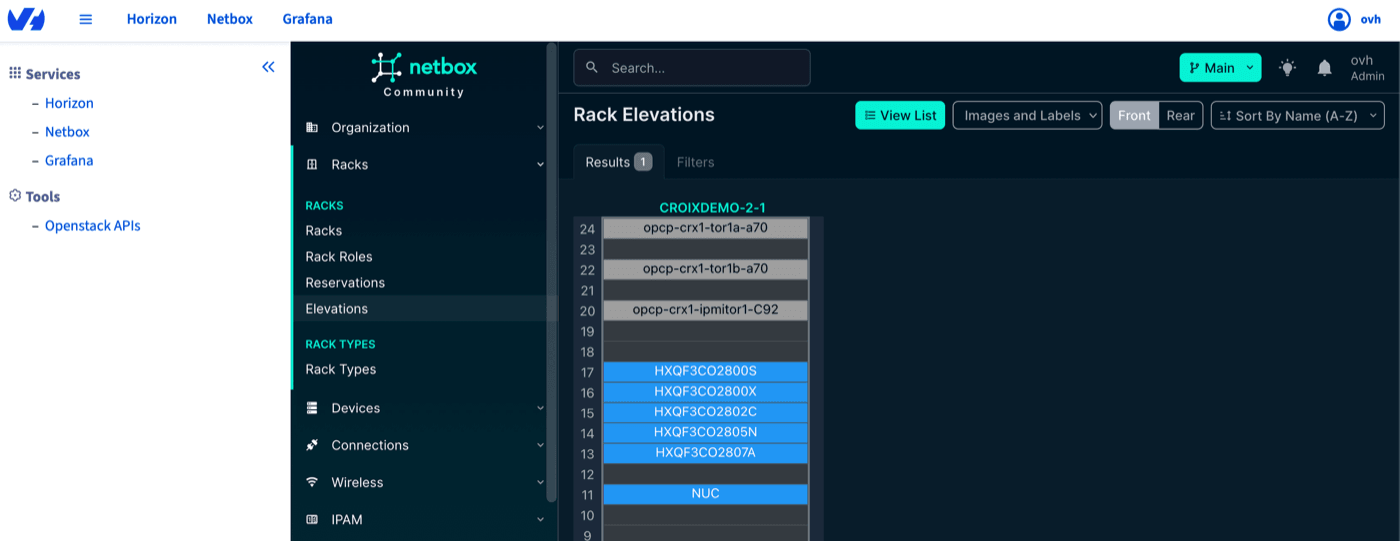Open the hamburger menu icon
This screenshot has width=1400, height=541.
click(86, 19)
